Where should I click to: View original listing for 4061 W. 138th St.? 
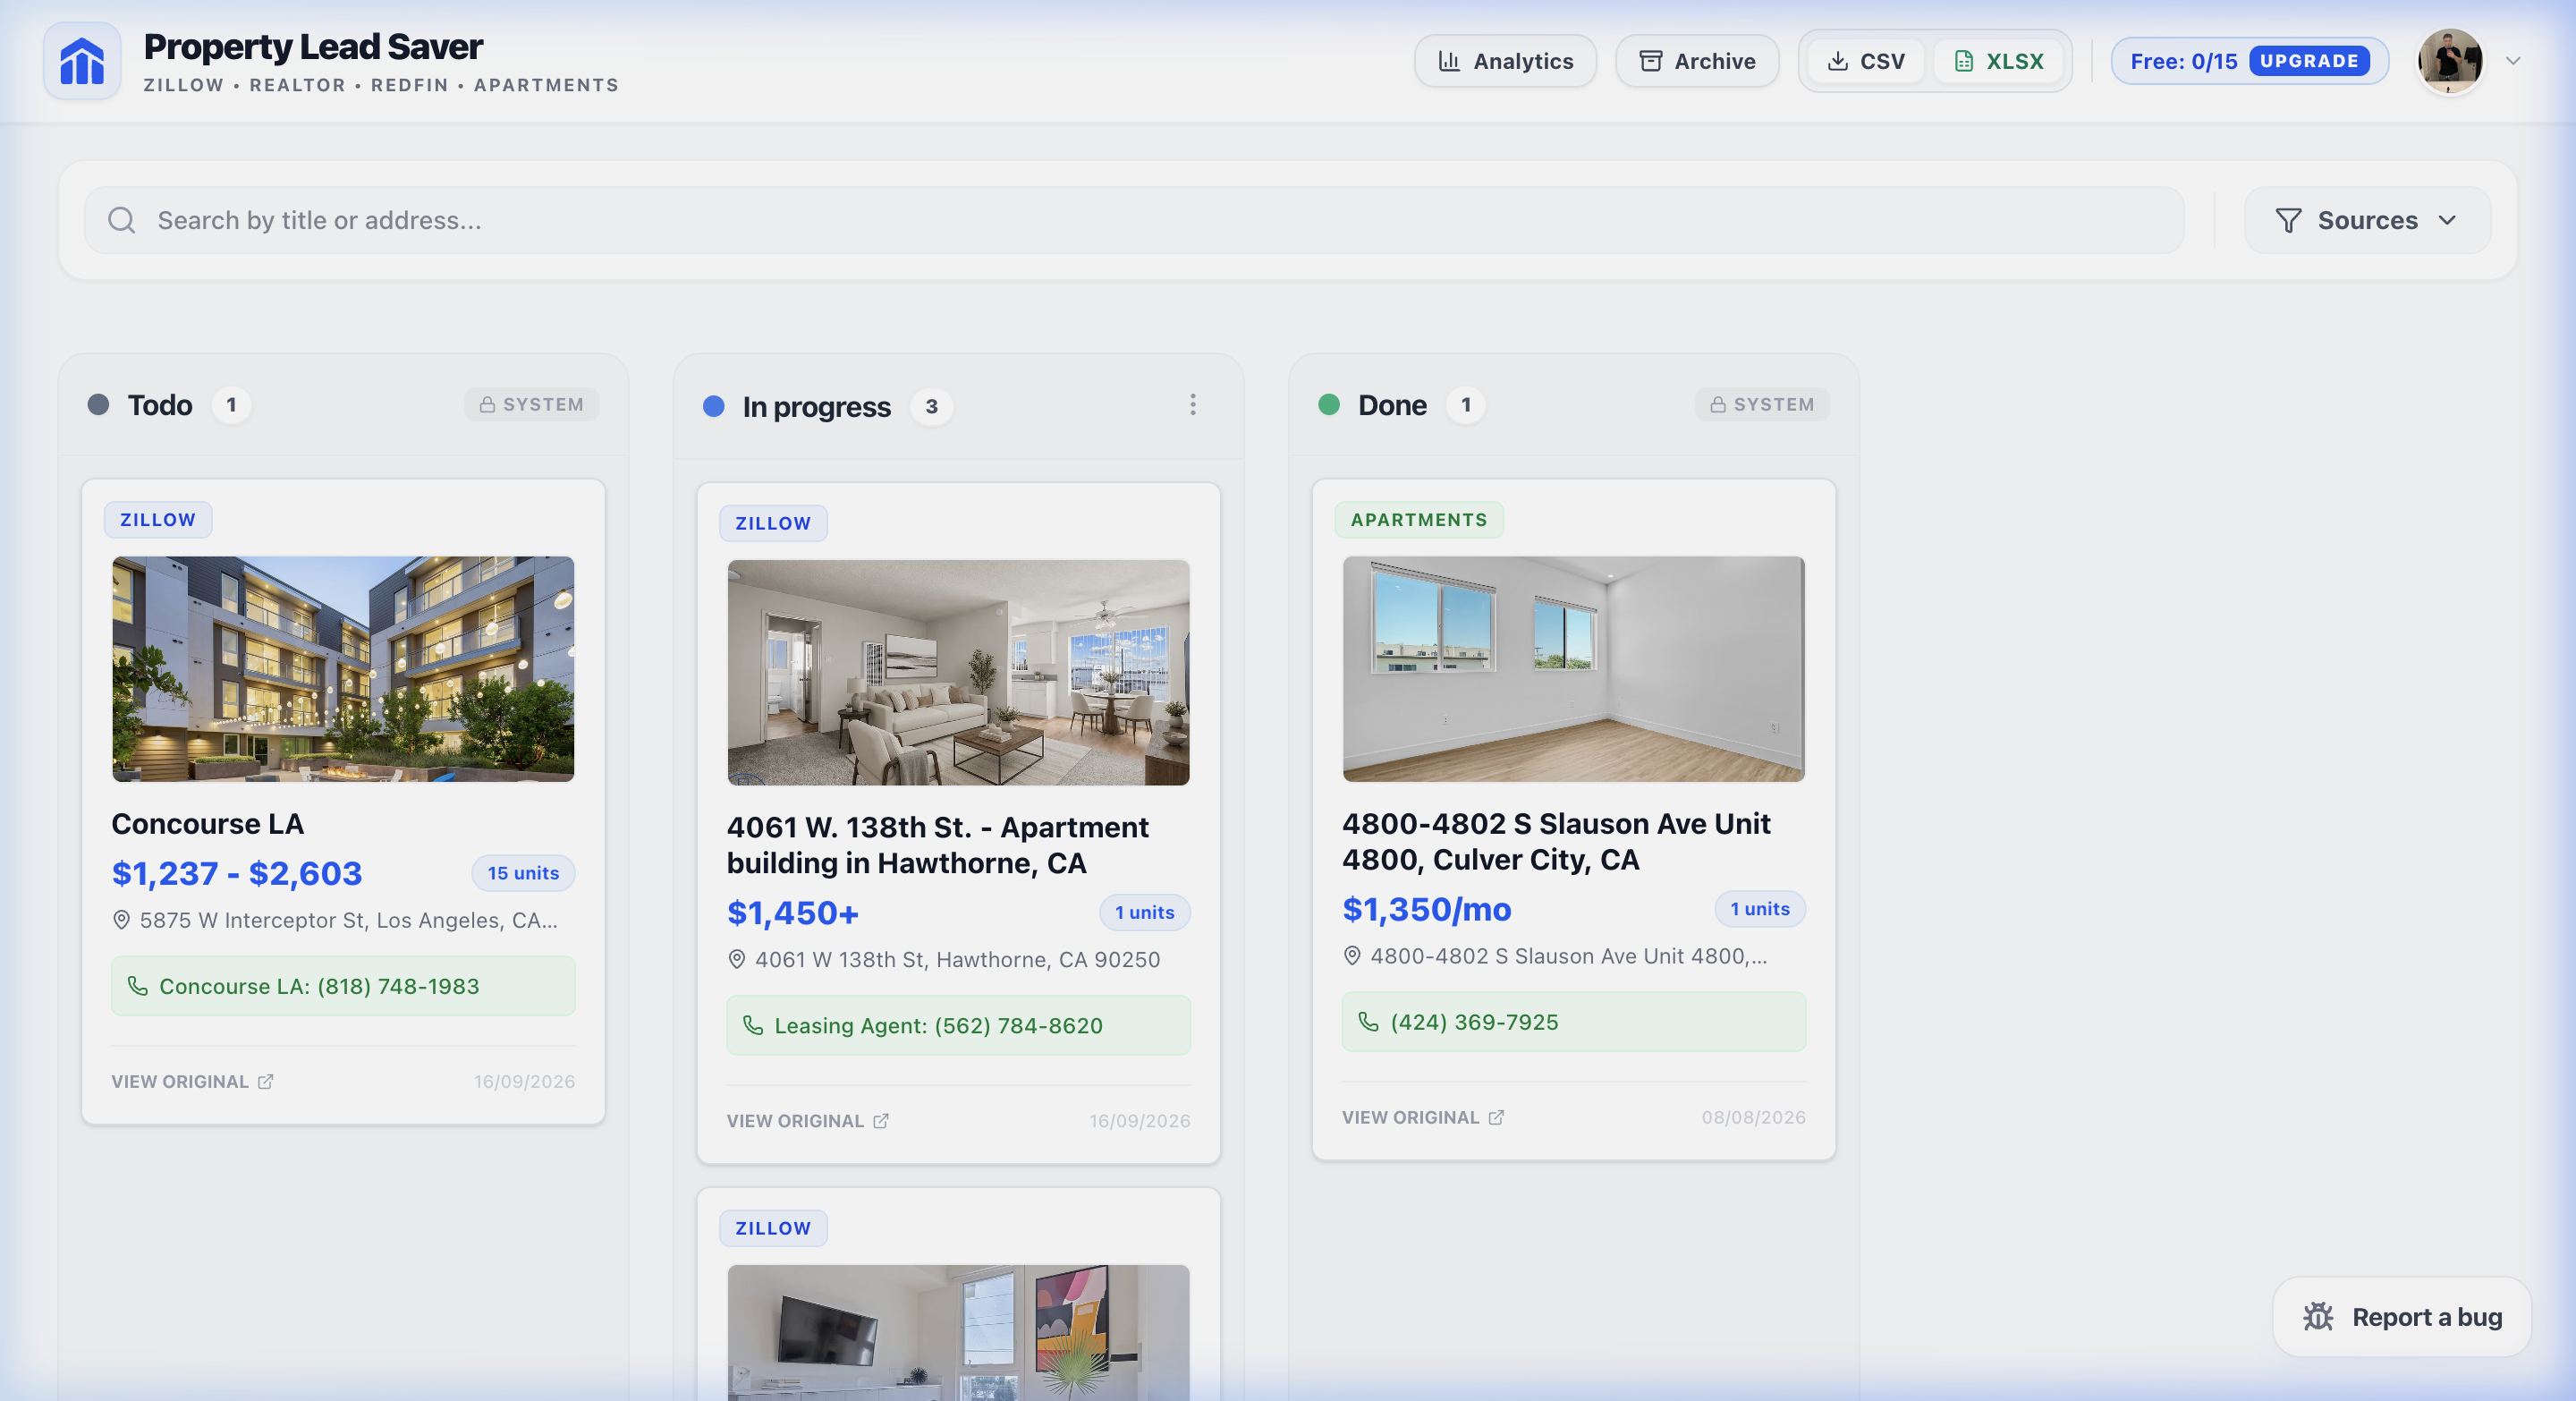(808, 1121)
